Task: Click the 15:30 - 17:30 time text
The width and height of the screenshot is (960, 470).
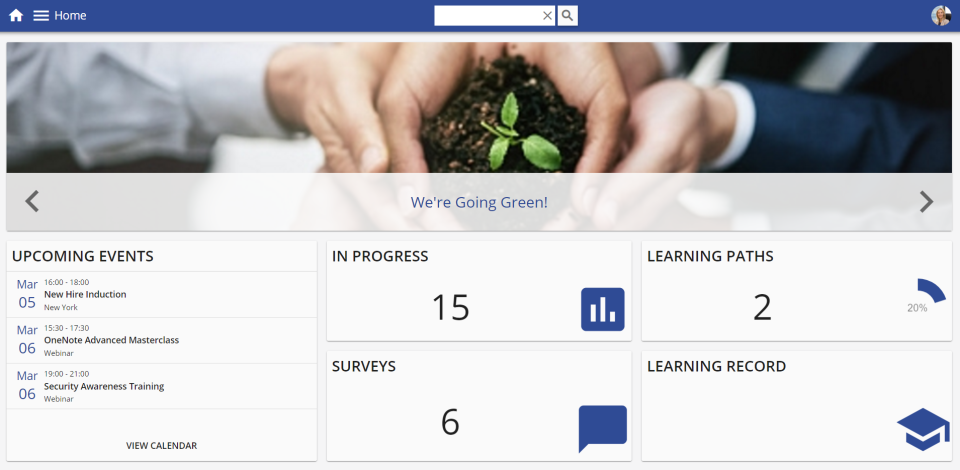Action: (66, 328)
